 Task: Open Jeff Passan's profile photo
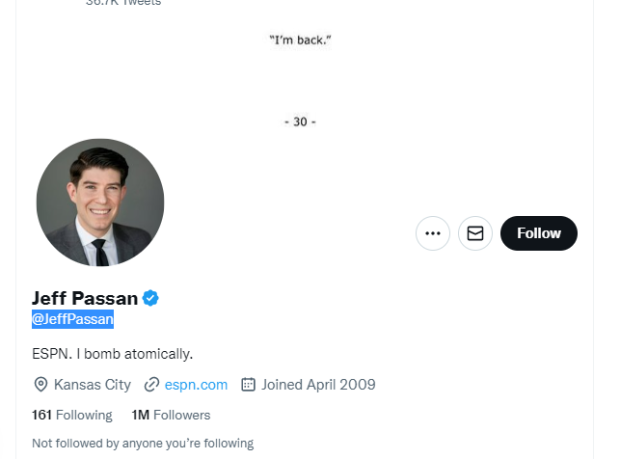click(100, 203)
